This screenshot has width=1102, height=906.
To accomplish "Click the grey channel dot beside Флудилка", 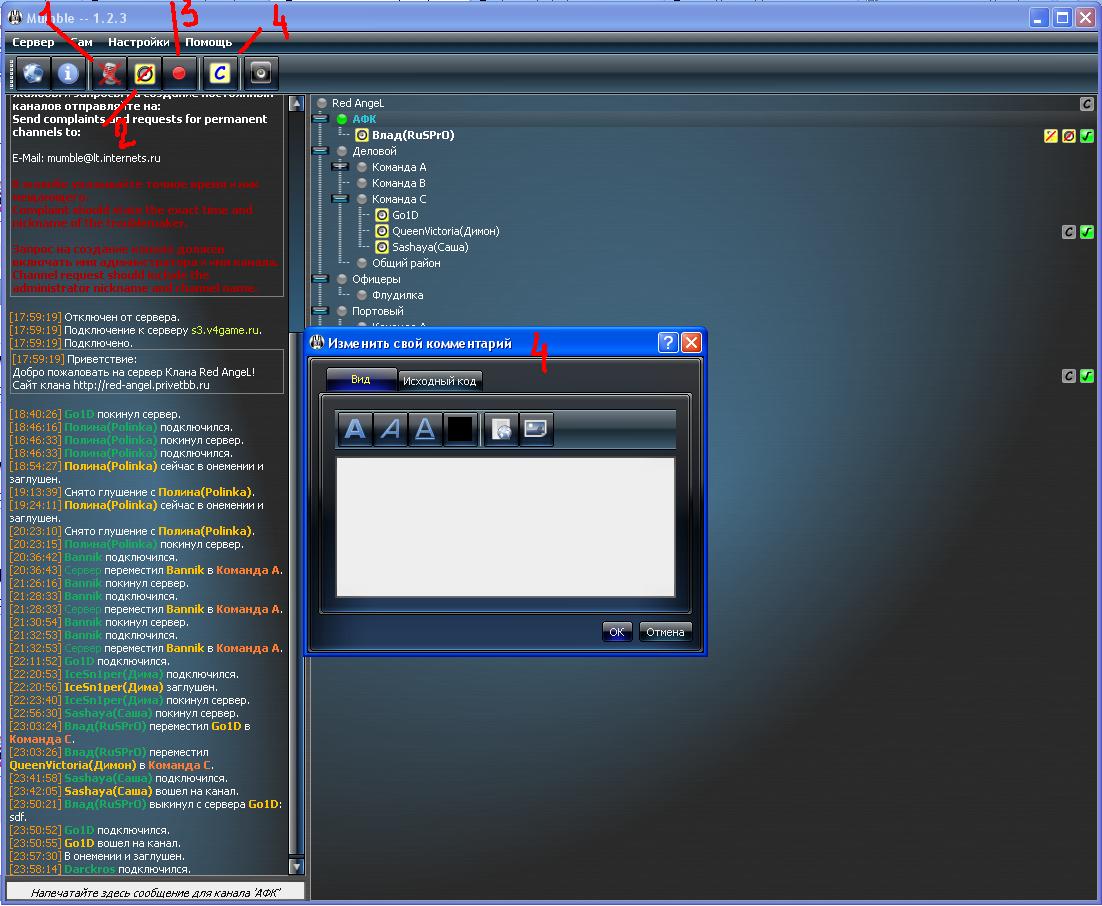I will 362,295.
